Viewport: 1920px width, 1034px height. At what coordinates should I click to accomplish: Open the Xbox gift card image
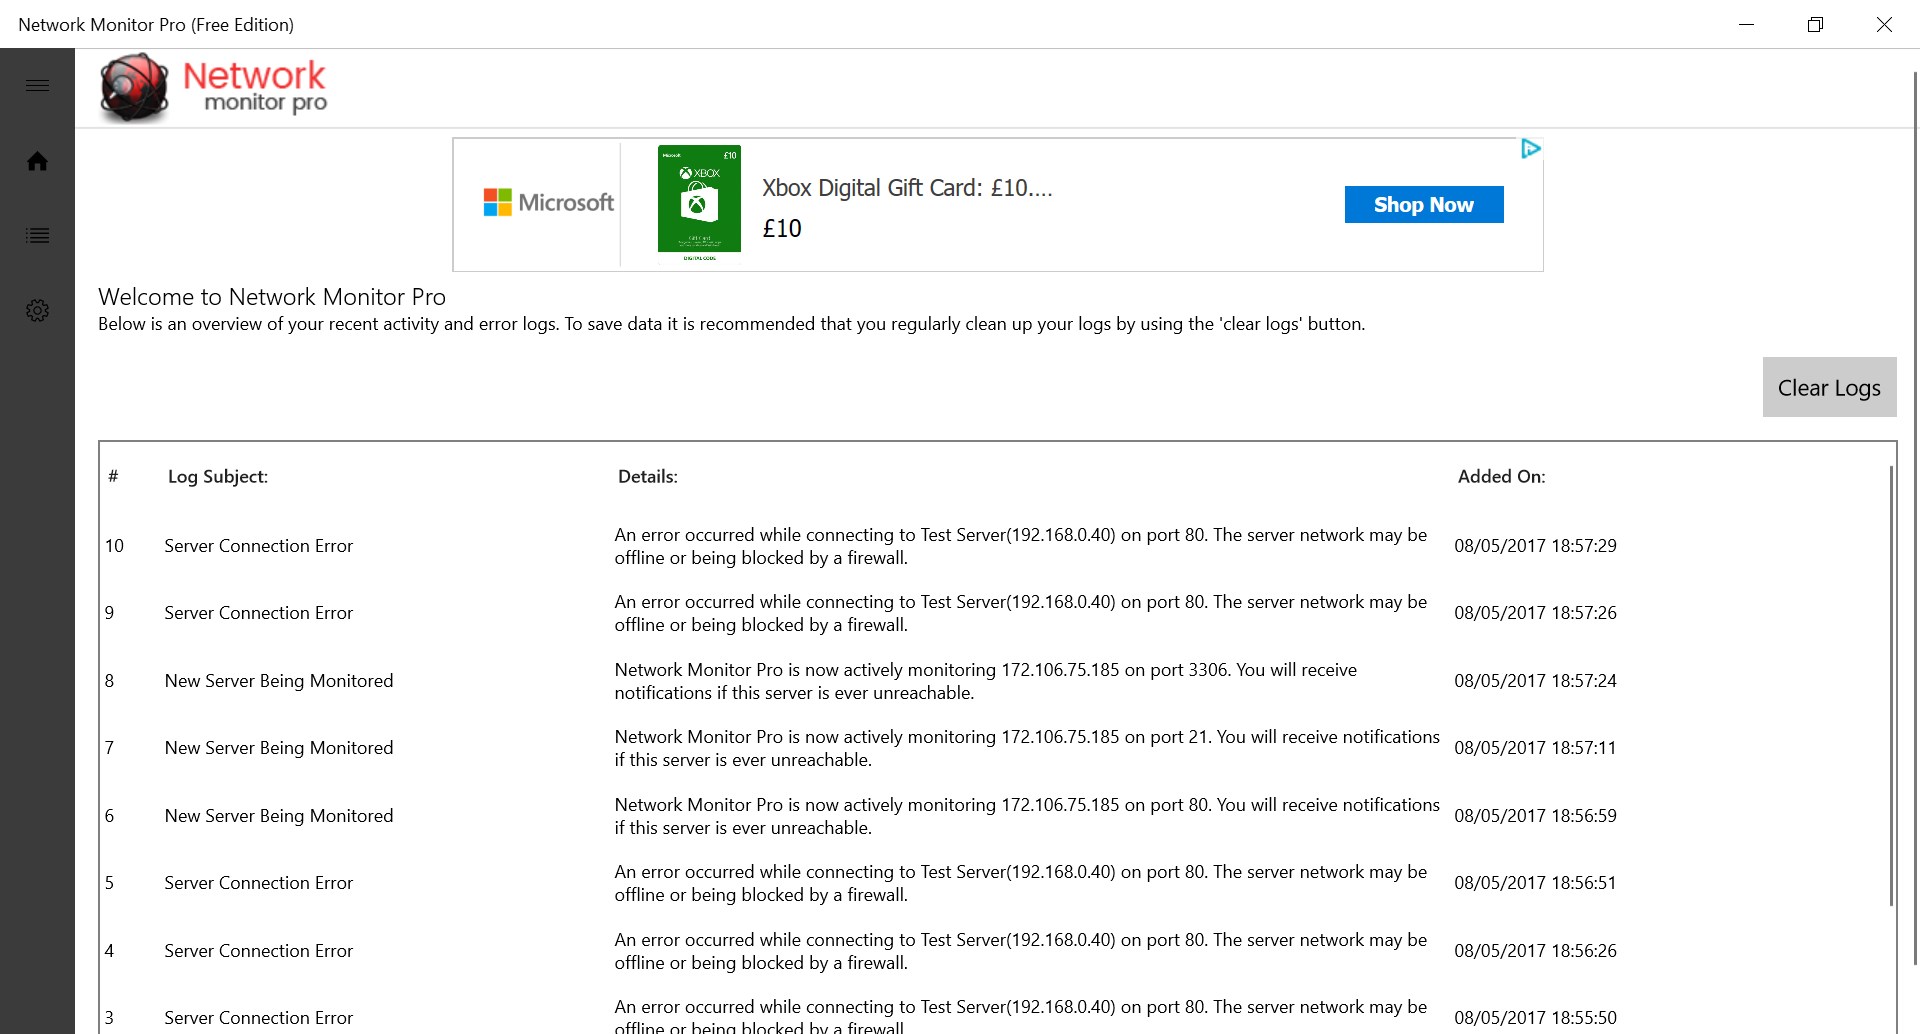point(699,200)
